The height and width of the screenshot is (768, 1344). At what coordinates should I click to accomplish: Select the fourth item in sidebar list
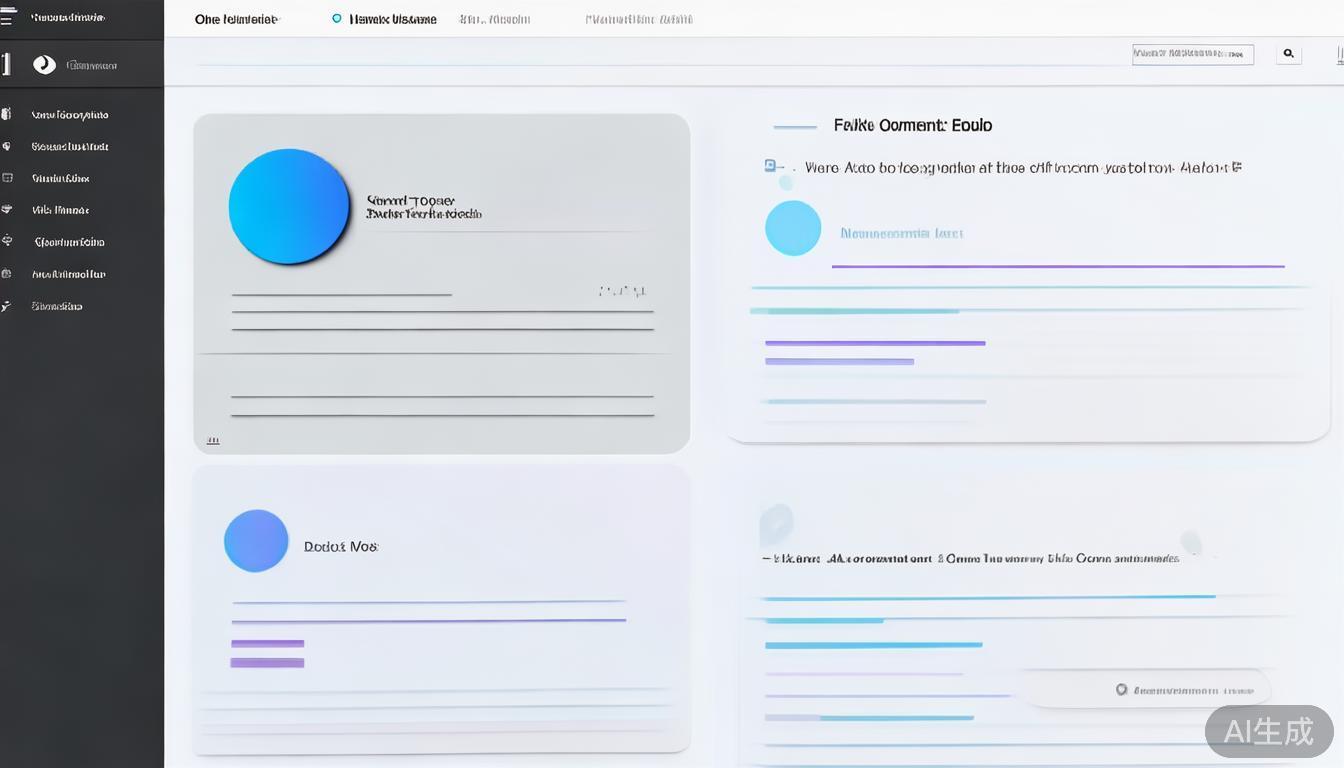pyautogui.click(x=60, y=211)
